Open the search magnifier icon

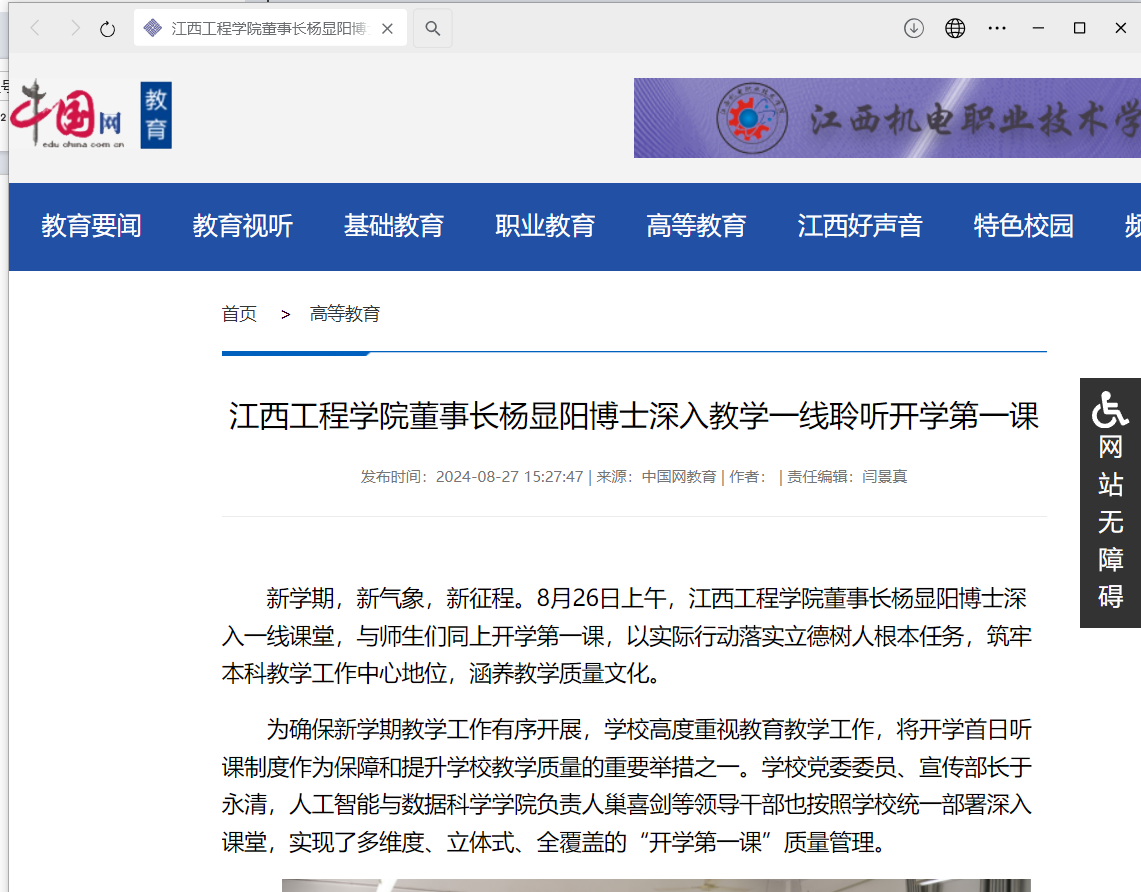tap(432, 28)
